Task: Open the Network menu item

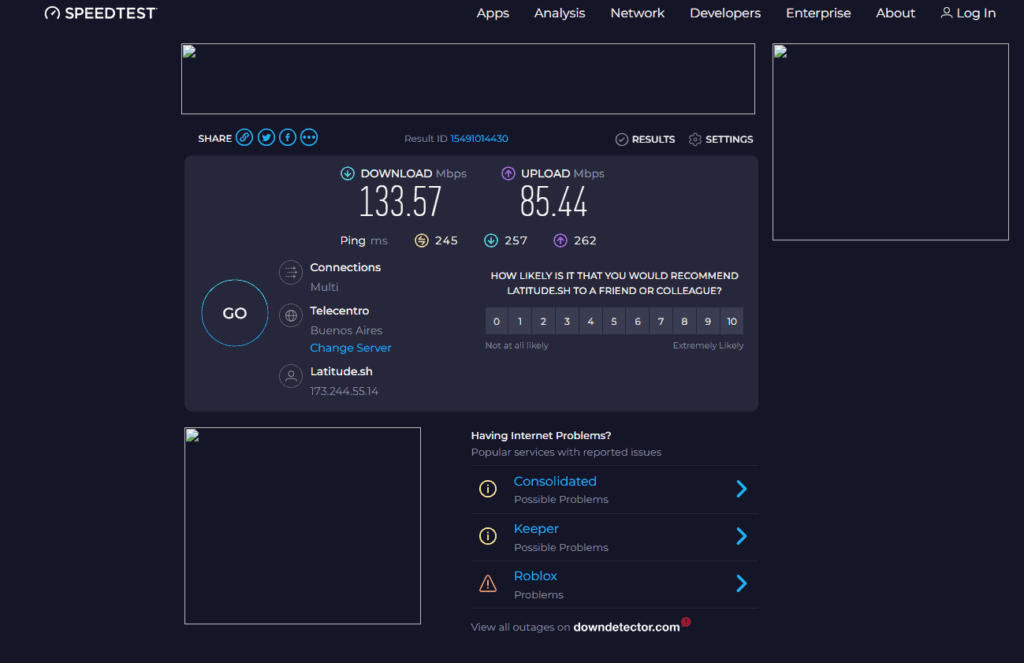Action: [637, 13]
